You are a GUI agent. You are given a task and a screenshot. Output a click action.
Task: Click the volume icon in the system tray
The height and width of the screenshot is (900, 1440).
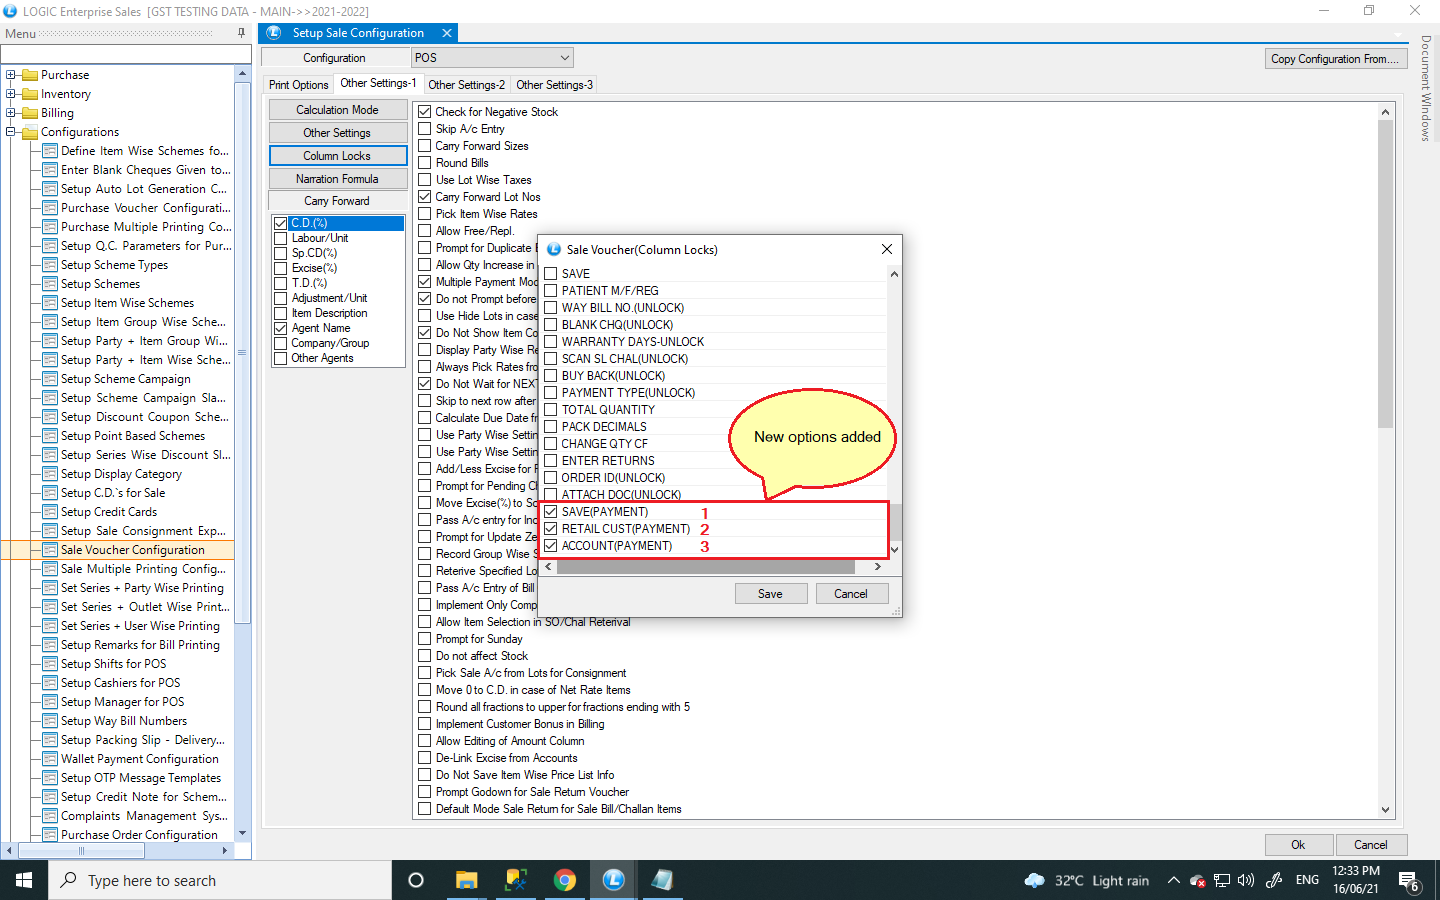click(x=1245, y=881)
